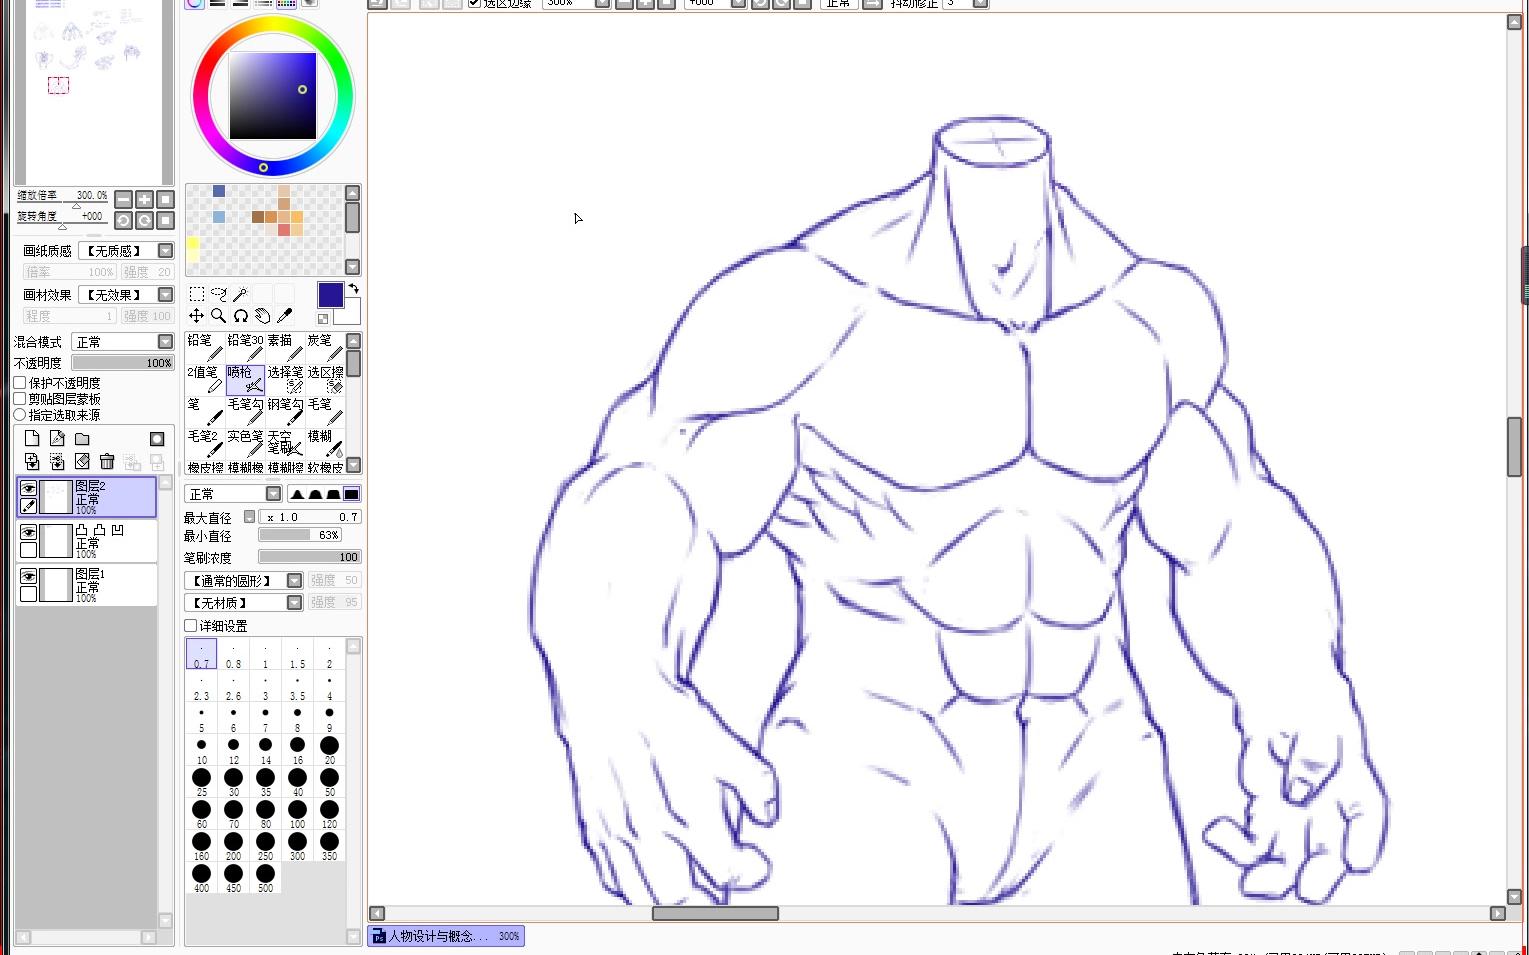
Task: Click the canvas horizontal scrollbar thumb
Action: [x=715, y=913]
